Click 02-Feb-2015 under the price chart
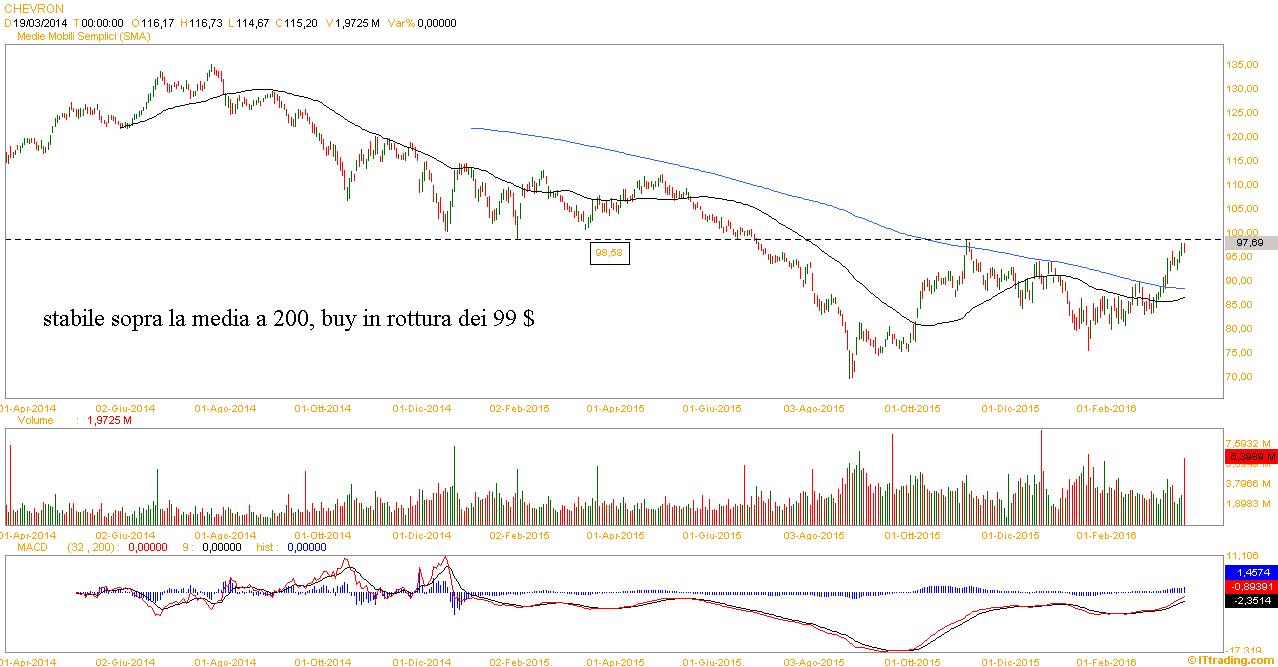This screenshot has width=1278, height=667. tap(521, 409)
